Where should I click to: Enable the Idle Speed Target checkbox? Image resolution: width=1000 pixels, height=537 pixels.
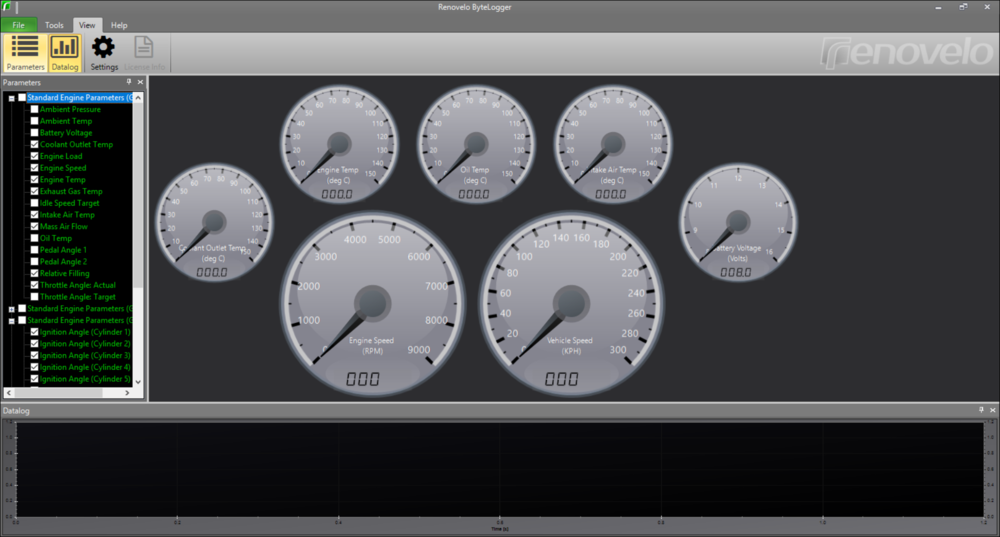click(34, 203)
